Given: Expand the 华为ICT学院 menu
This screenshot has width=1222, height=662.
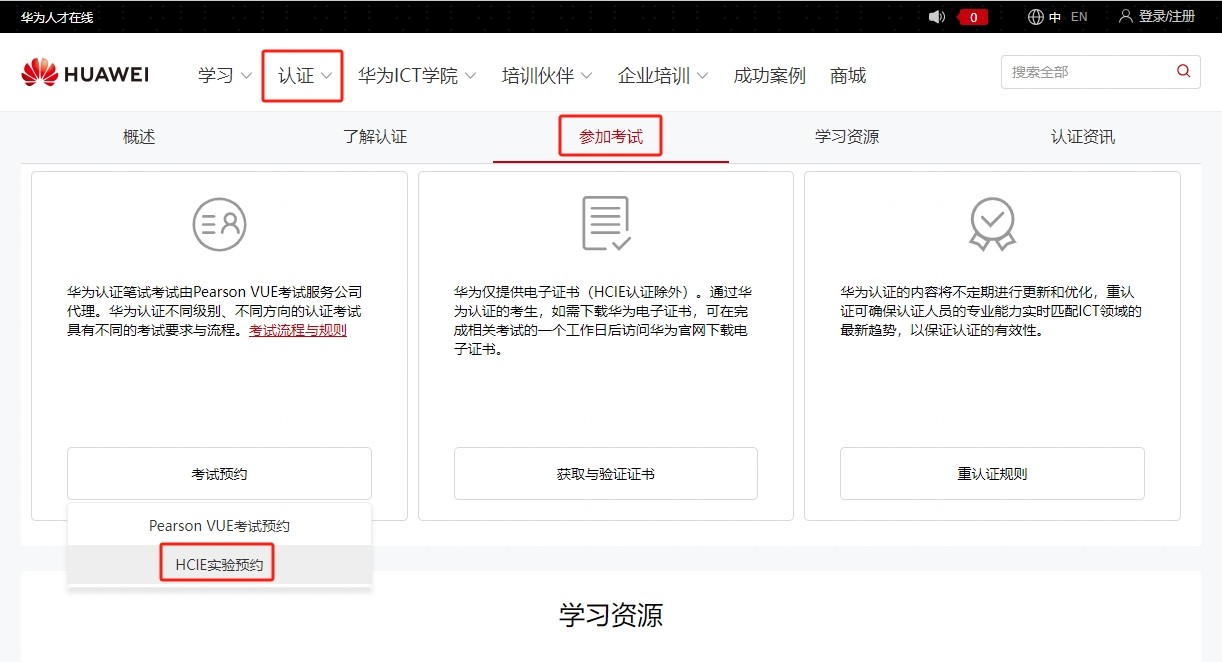Looking at the screenshot, I should 417,76.
